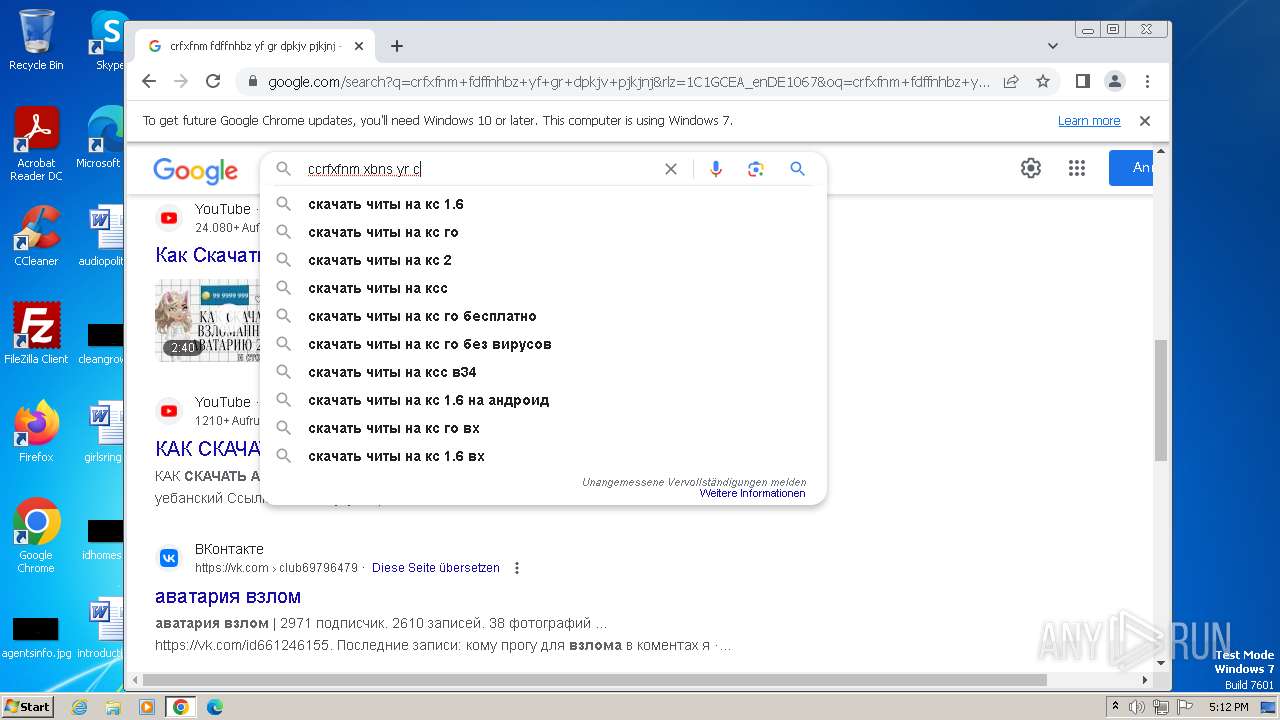Viewport: 1280px width, 720px height.
Task: Open FileZilla Client desktop shortcut
Action: click(x=36, y=334)
